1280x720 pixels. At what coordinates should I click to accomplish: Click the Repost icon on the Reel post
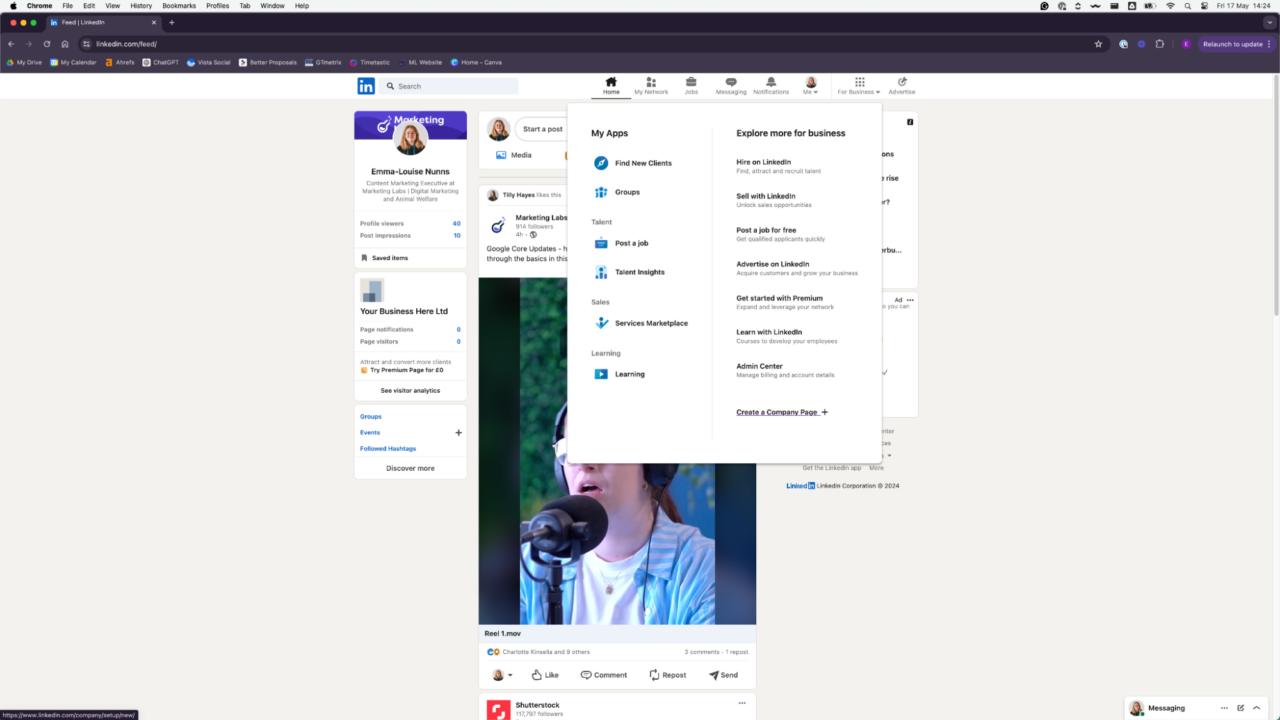(667, 674)
